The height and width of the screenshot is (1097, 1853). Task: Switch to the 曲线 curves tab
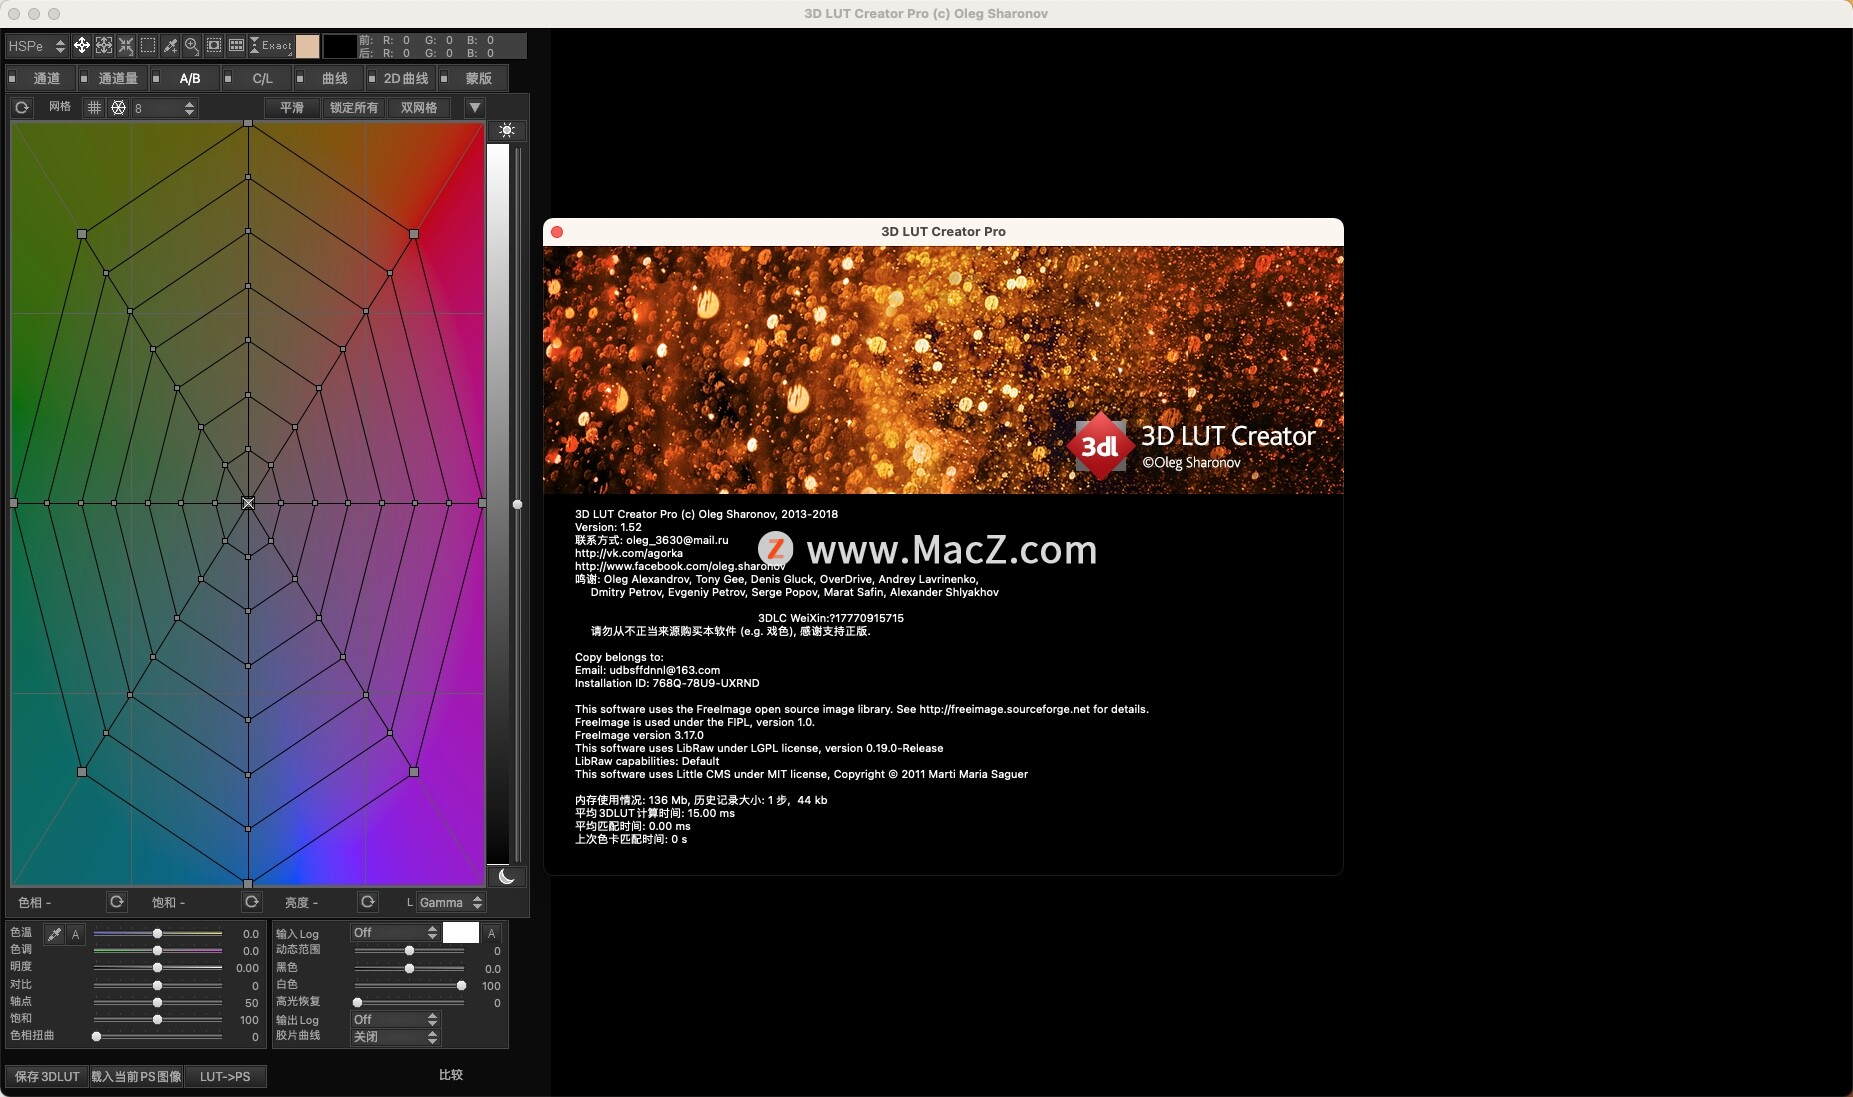point(334,78)
